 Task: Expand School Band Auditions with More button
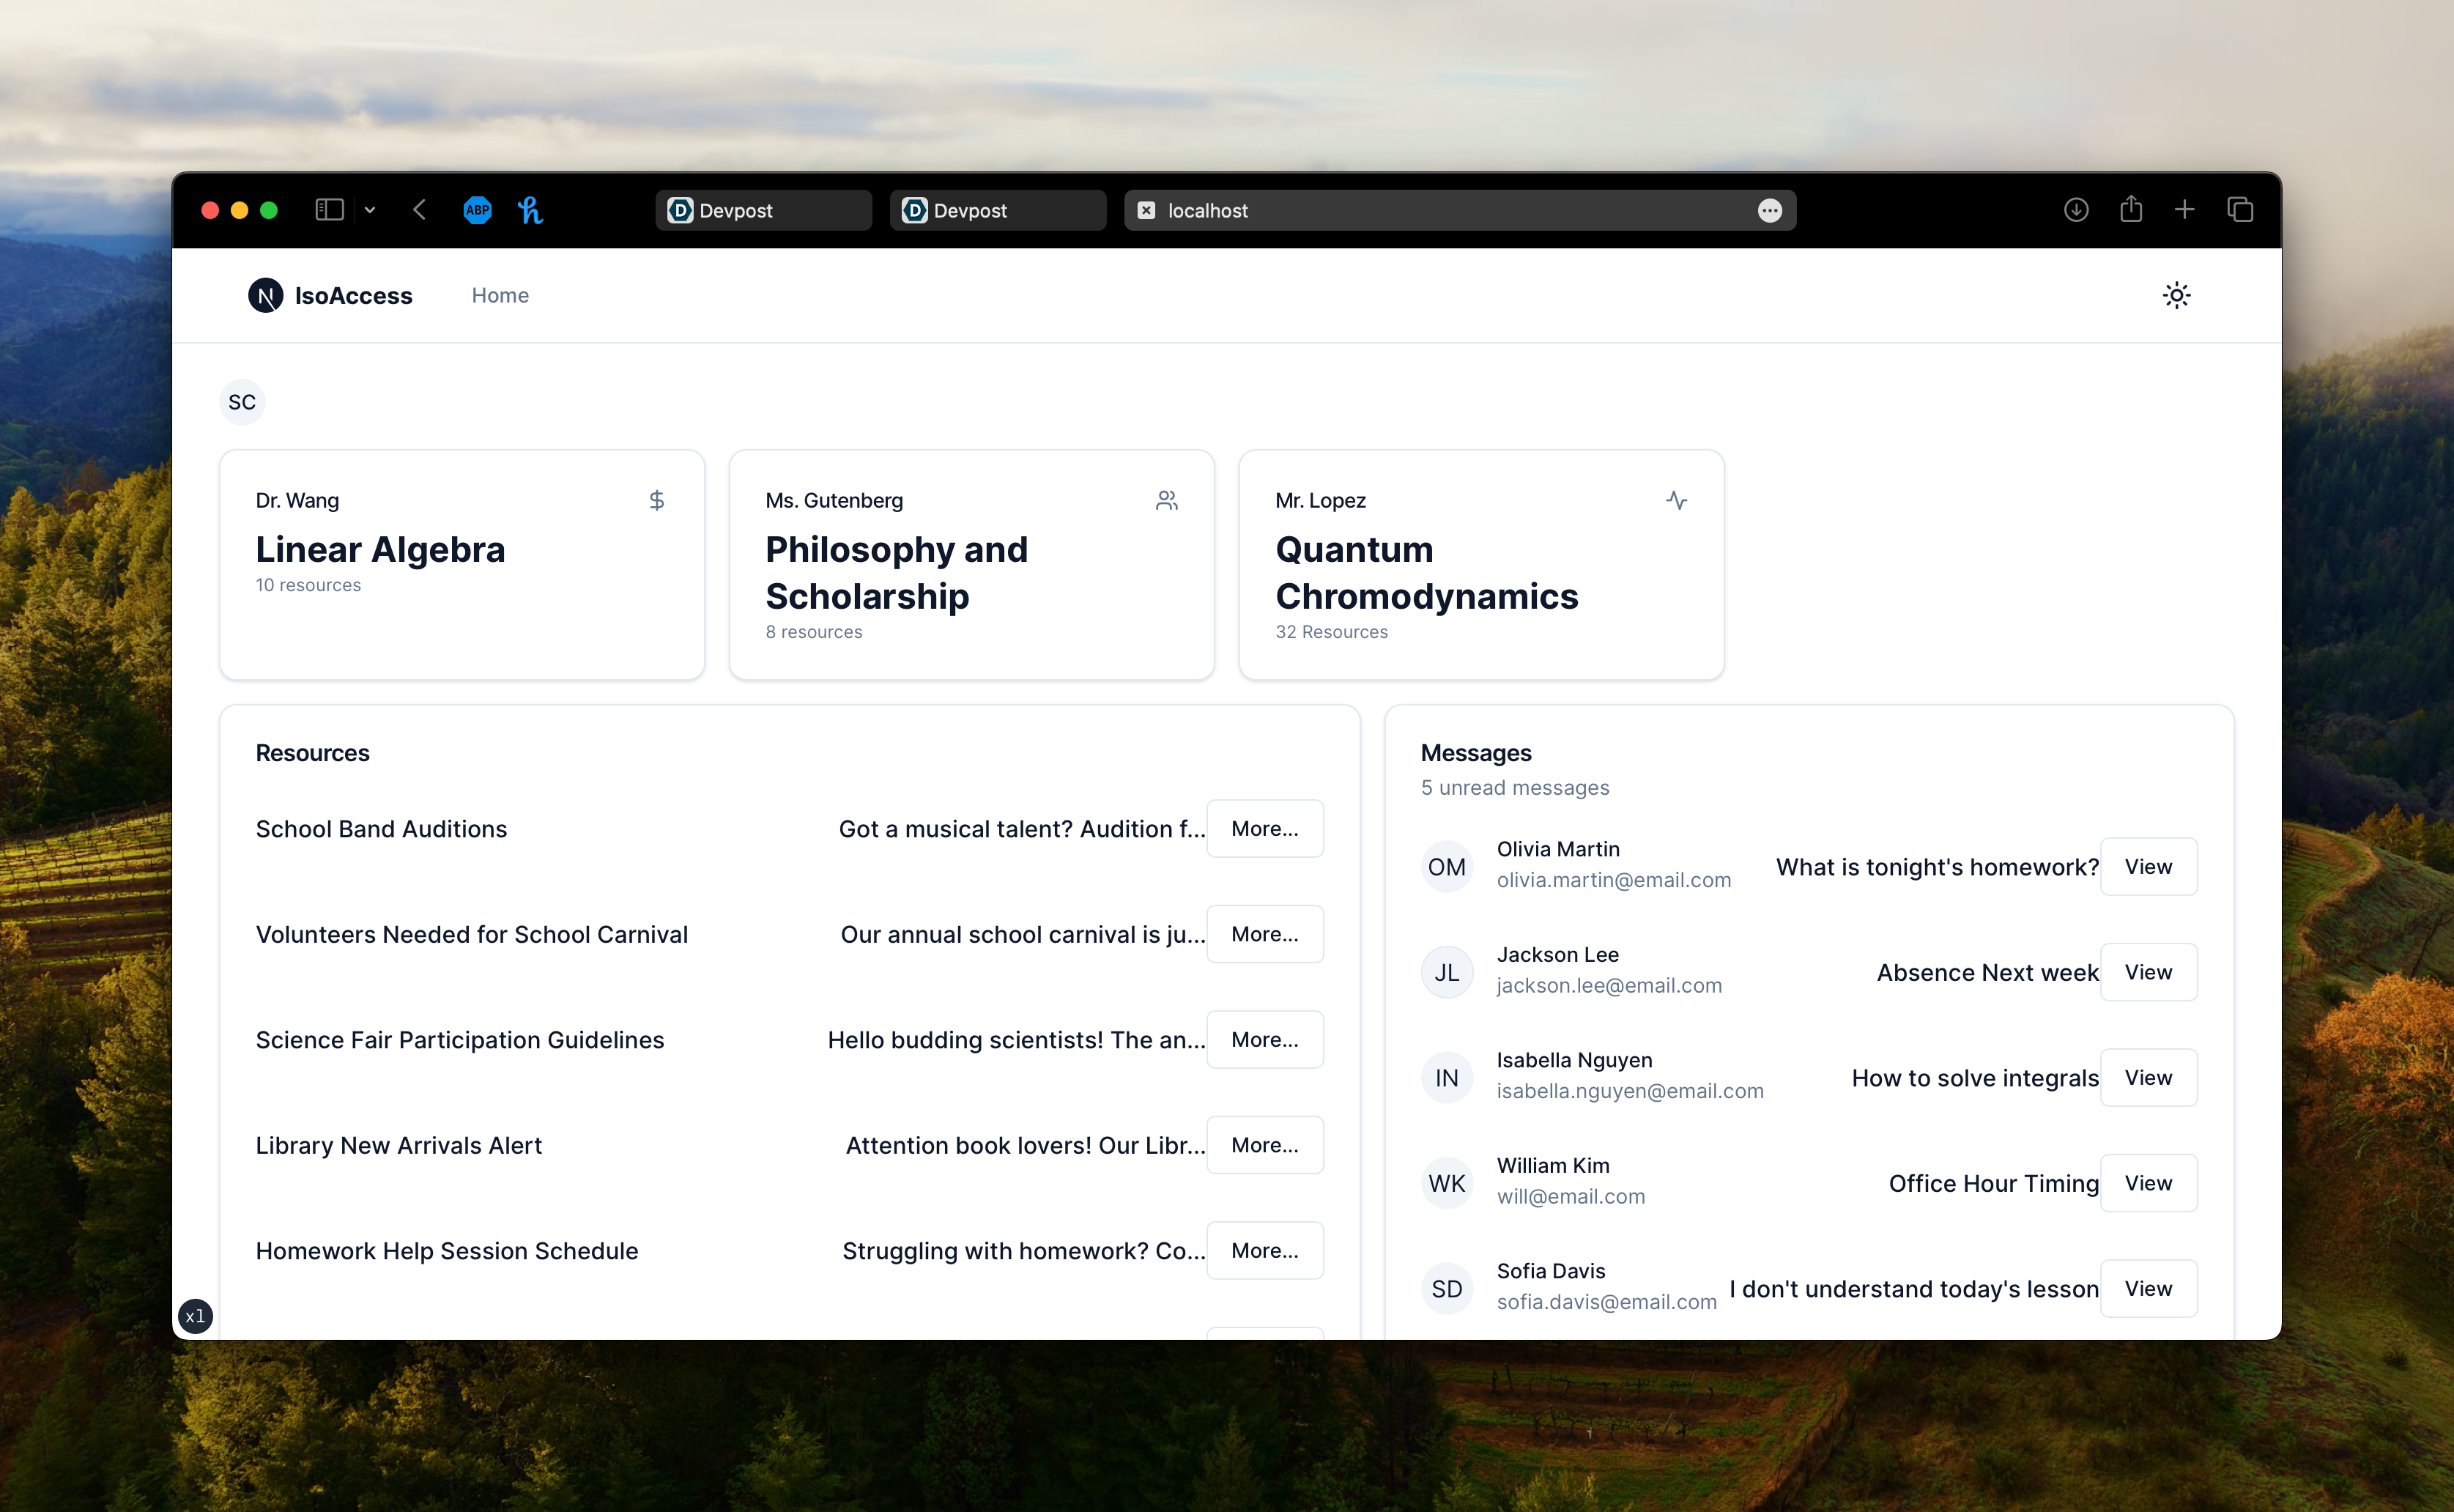click(1264, 828)
